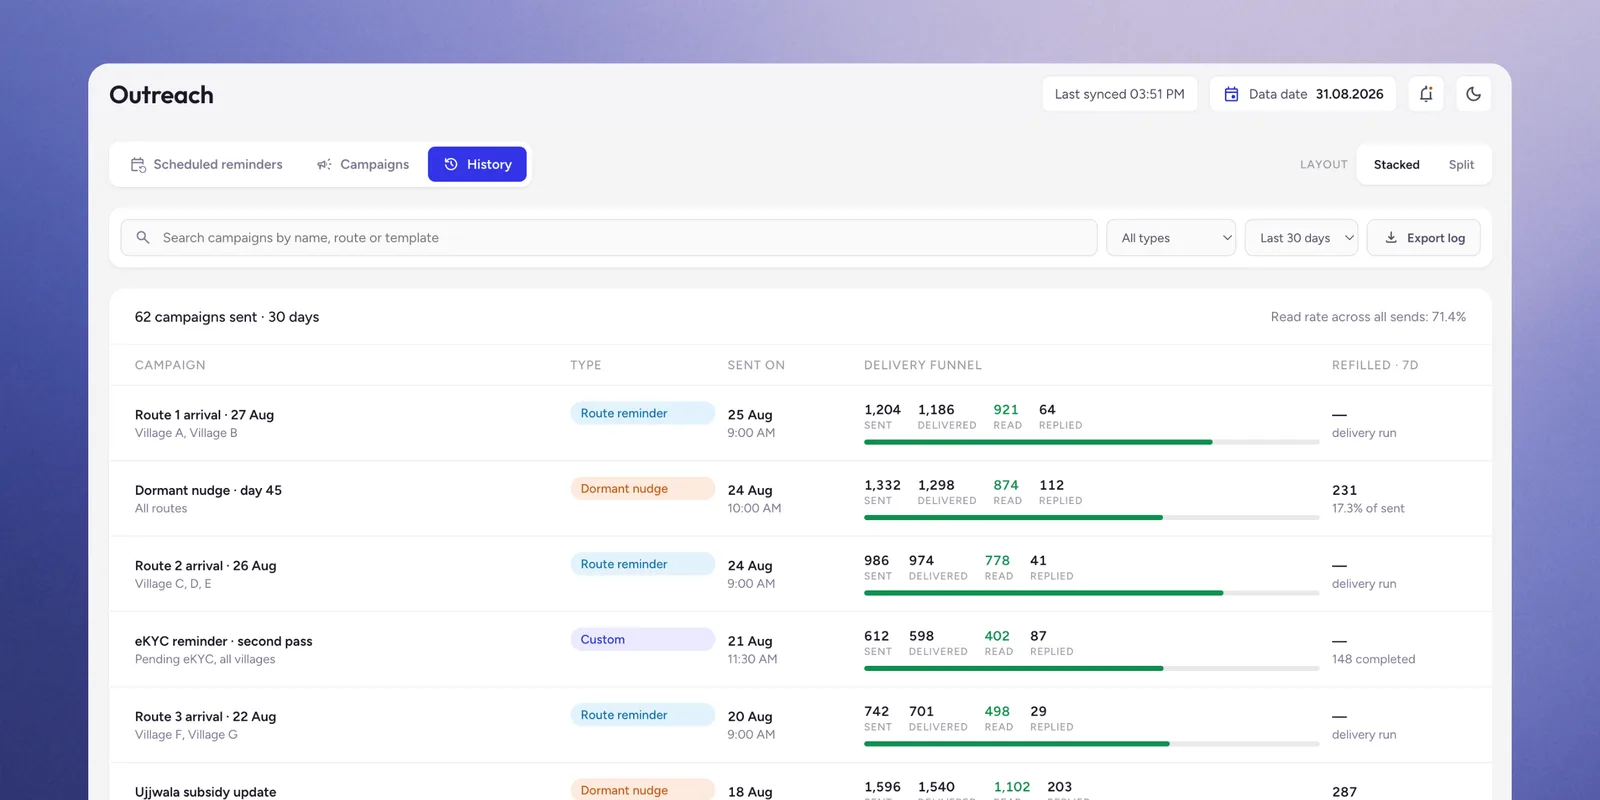This screenshot has width=1600, height=800.
Task: Click the sent count 1,332
Action: 882,485
